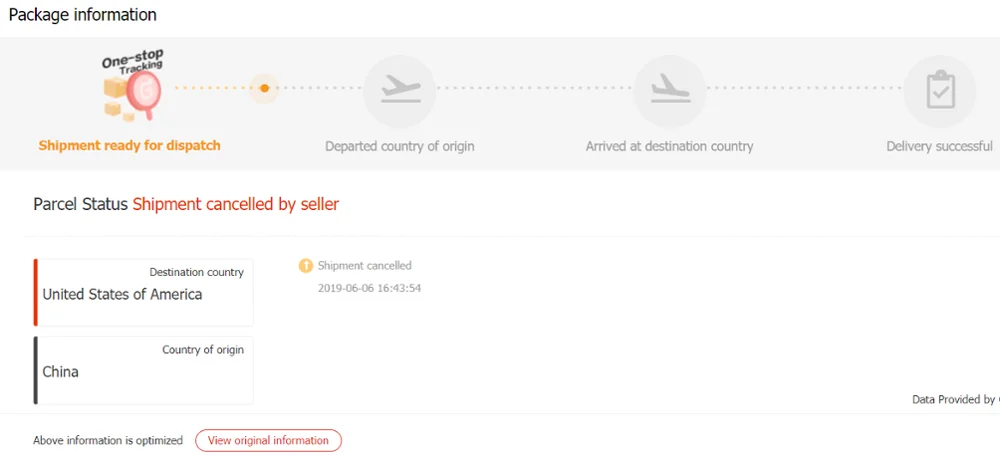Click the orange progress dot marker
Viewport: 1000px width, 467px height.
point(264,89)
